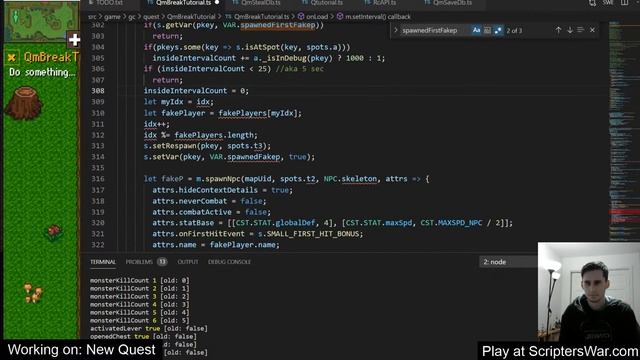The height and width of the screenshot is (360, 640).
Task: Click the Open Changes icon in editor toolbar
Action: 592,3
